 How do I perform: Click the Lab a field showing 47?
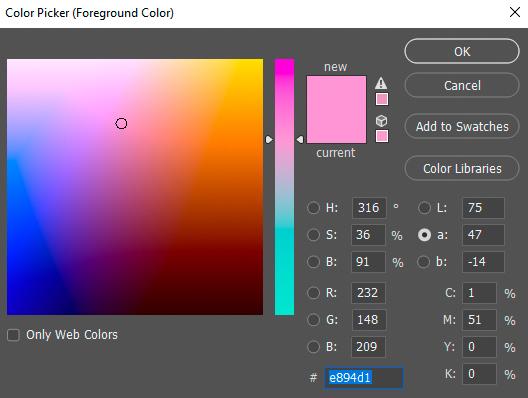[483, 235]
